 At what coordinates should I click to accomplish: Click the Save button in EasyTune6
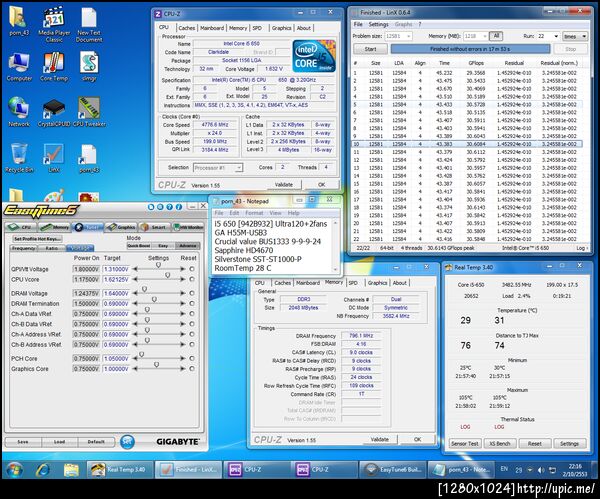coord(23,442)
